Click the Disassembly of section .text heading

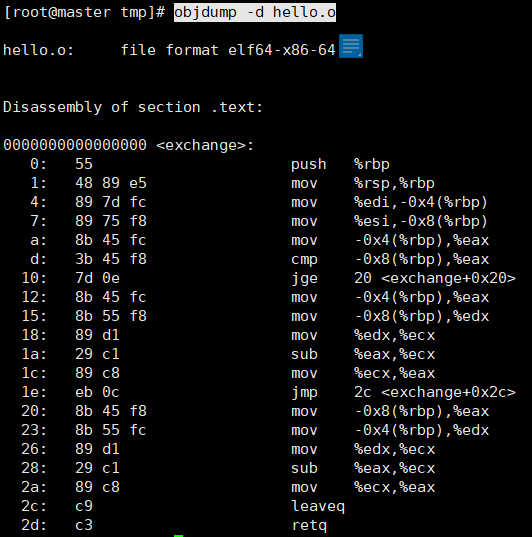(133, 107)
